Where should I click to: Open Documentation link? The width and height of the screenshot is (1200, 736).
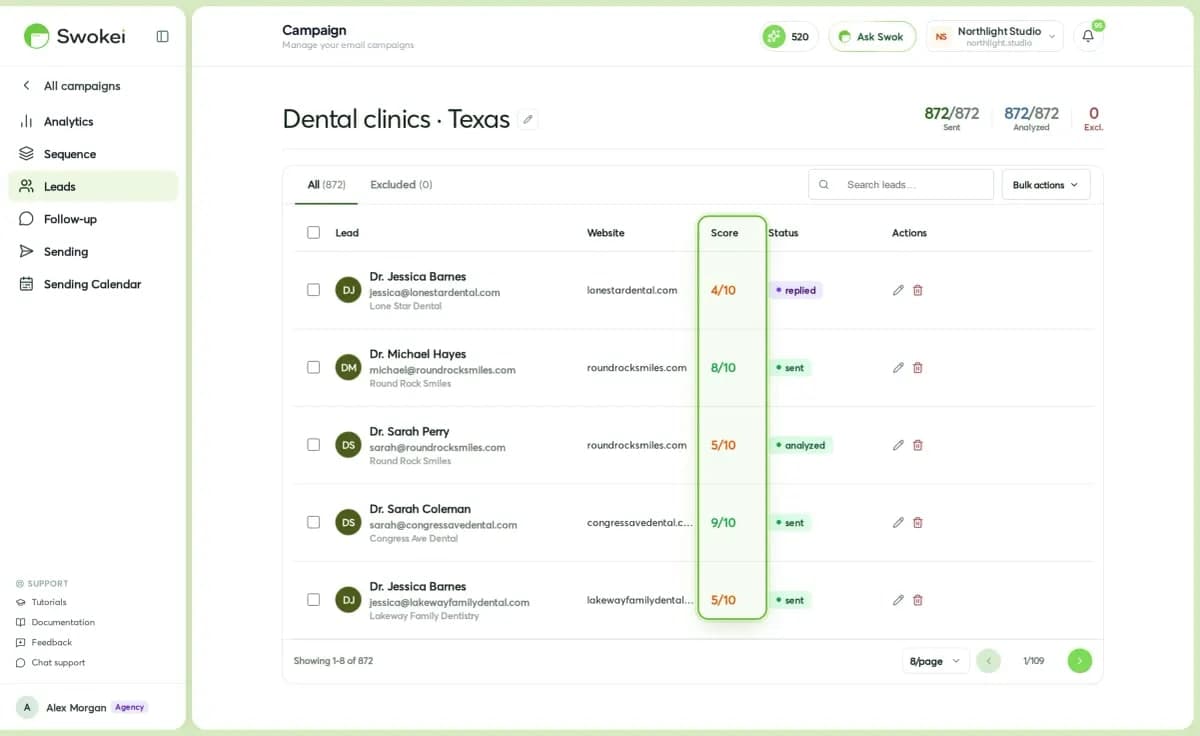coord(56,622)
